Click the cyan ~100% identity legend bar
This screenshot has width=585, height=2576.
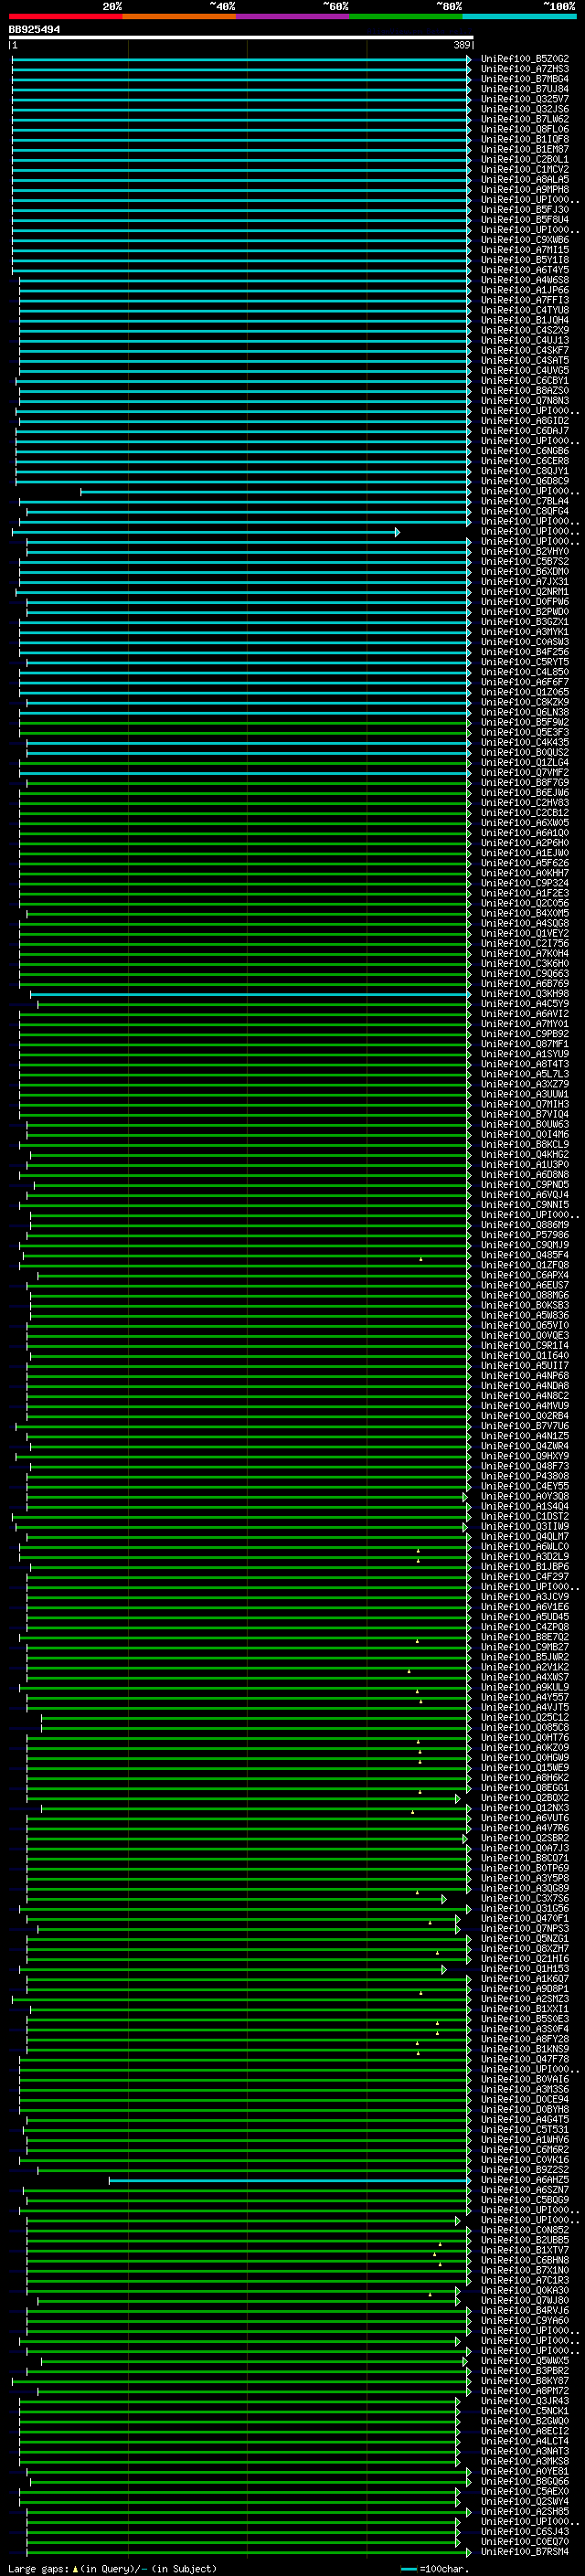520,16
